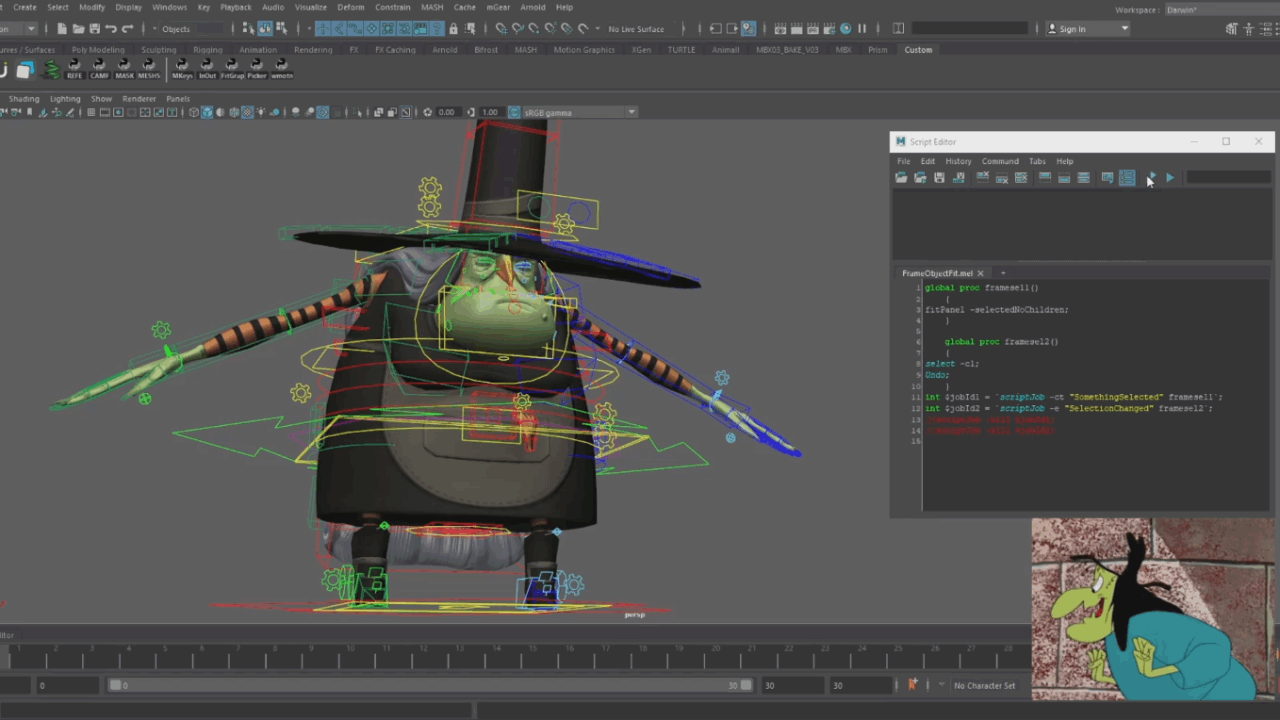Click the Source Script icon in Script Editor
Image resolution: width=1280 pixels, height=720 pixels.
click(920, 178)
